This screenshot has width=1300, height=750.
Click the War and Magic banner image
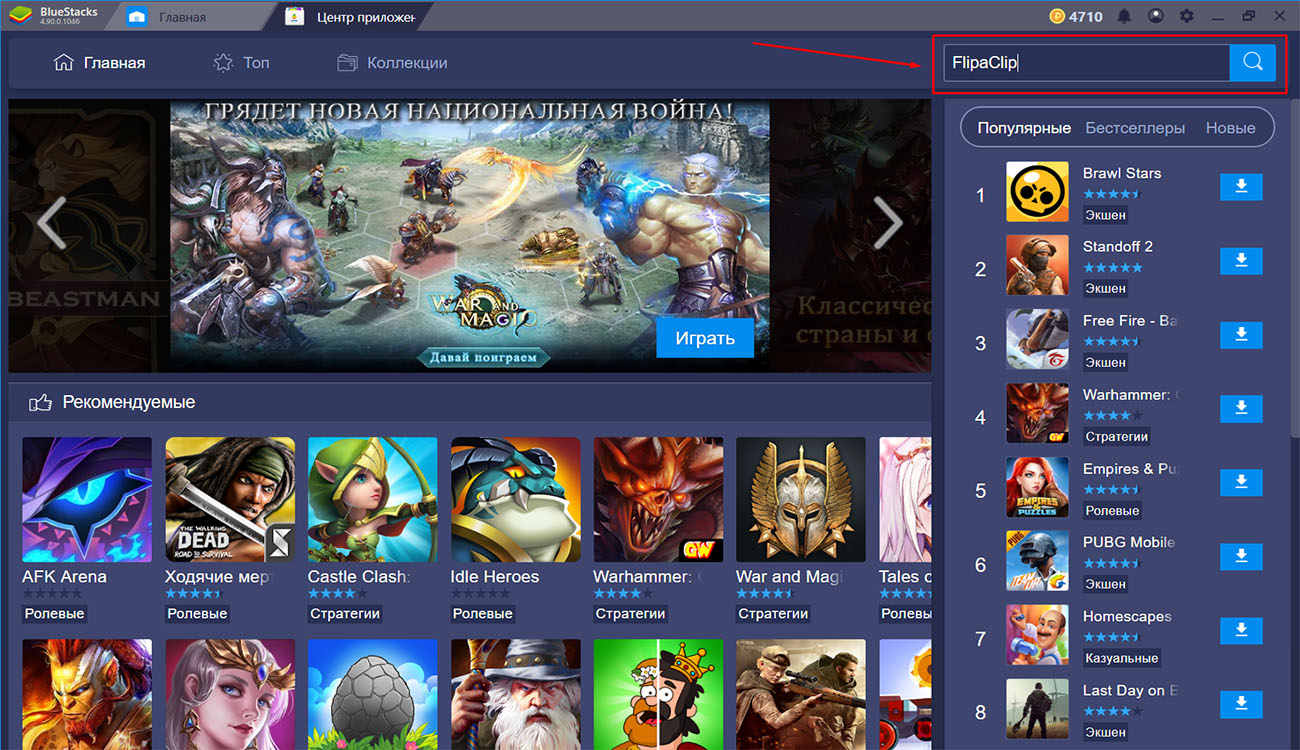[x=470, y=236]
